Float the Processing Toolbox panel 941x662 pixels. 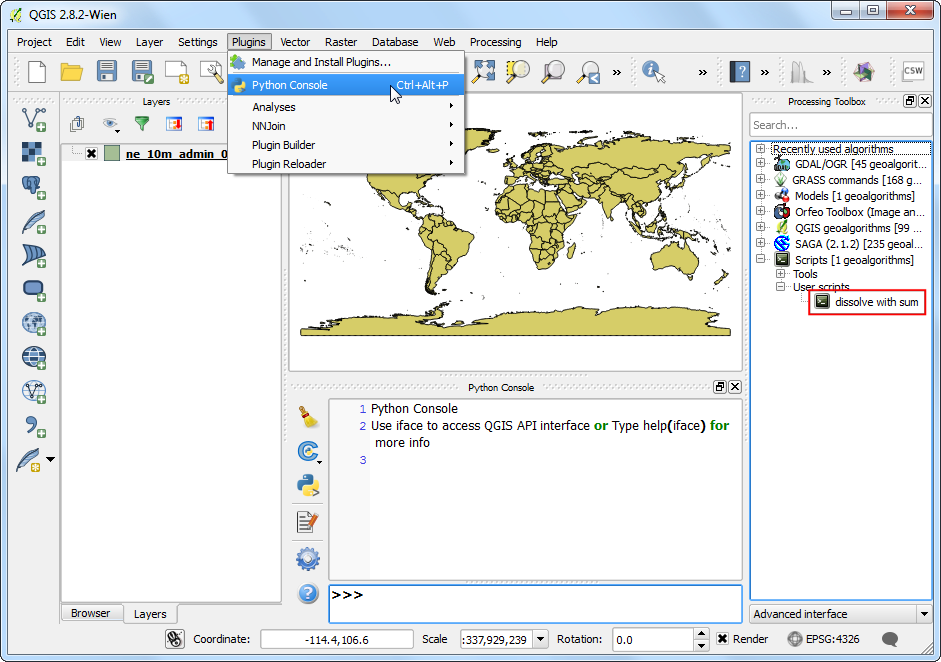click(x=910, y=101)
